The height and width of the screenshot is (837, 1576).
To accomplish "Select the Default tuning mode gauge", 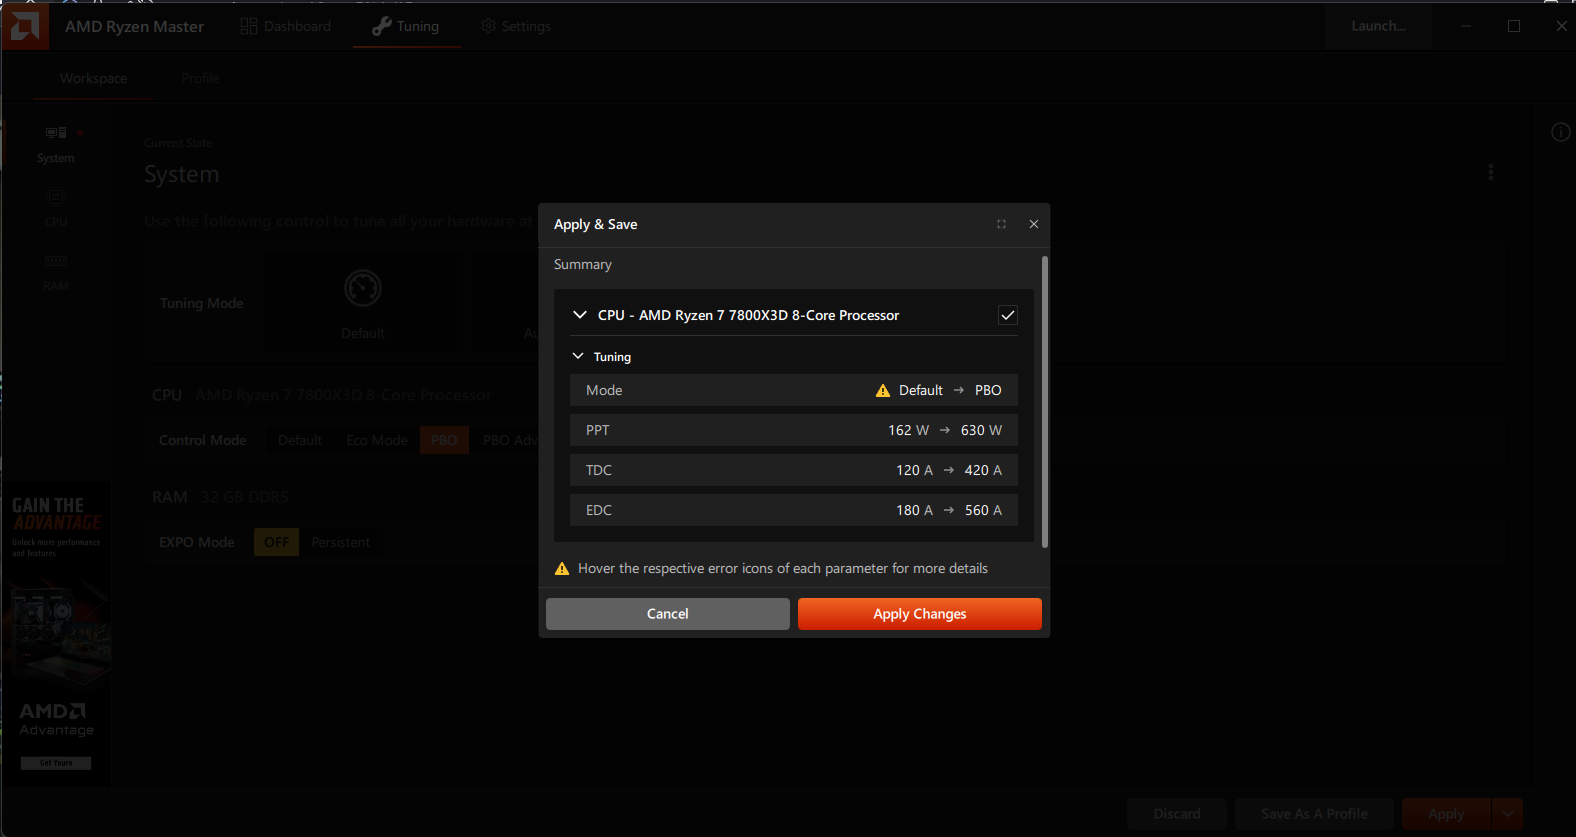I will [x=362, y=289].
